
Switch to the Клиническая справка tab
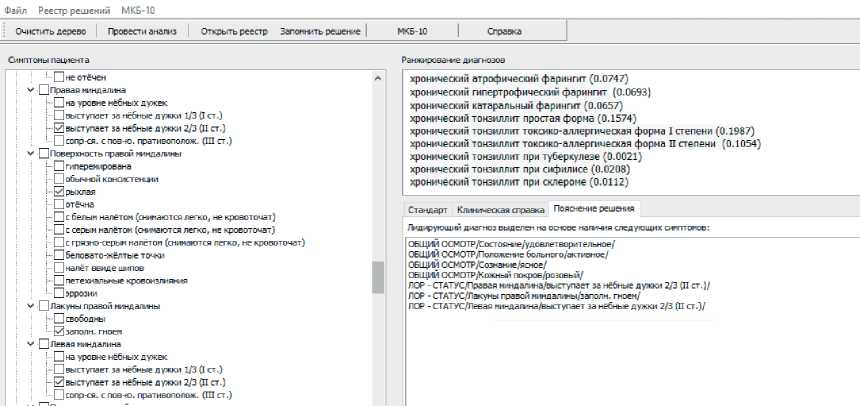click(x=500, y=210)
